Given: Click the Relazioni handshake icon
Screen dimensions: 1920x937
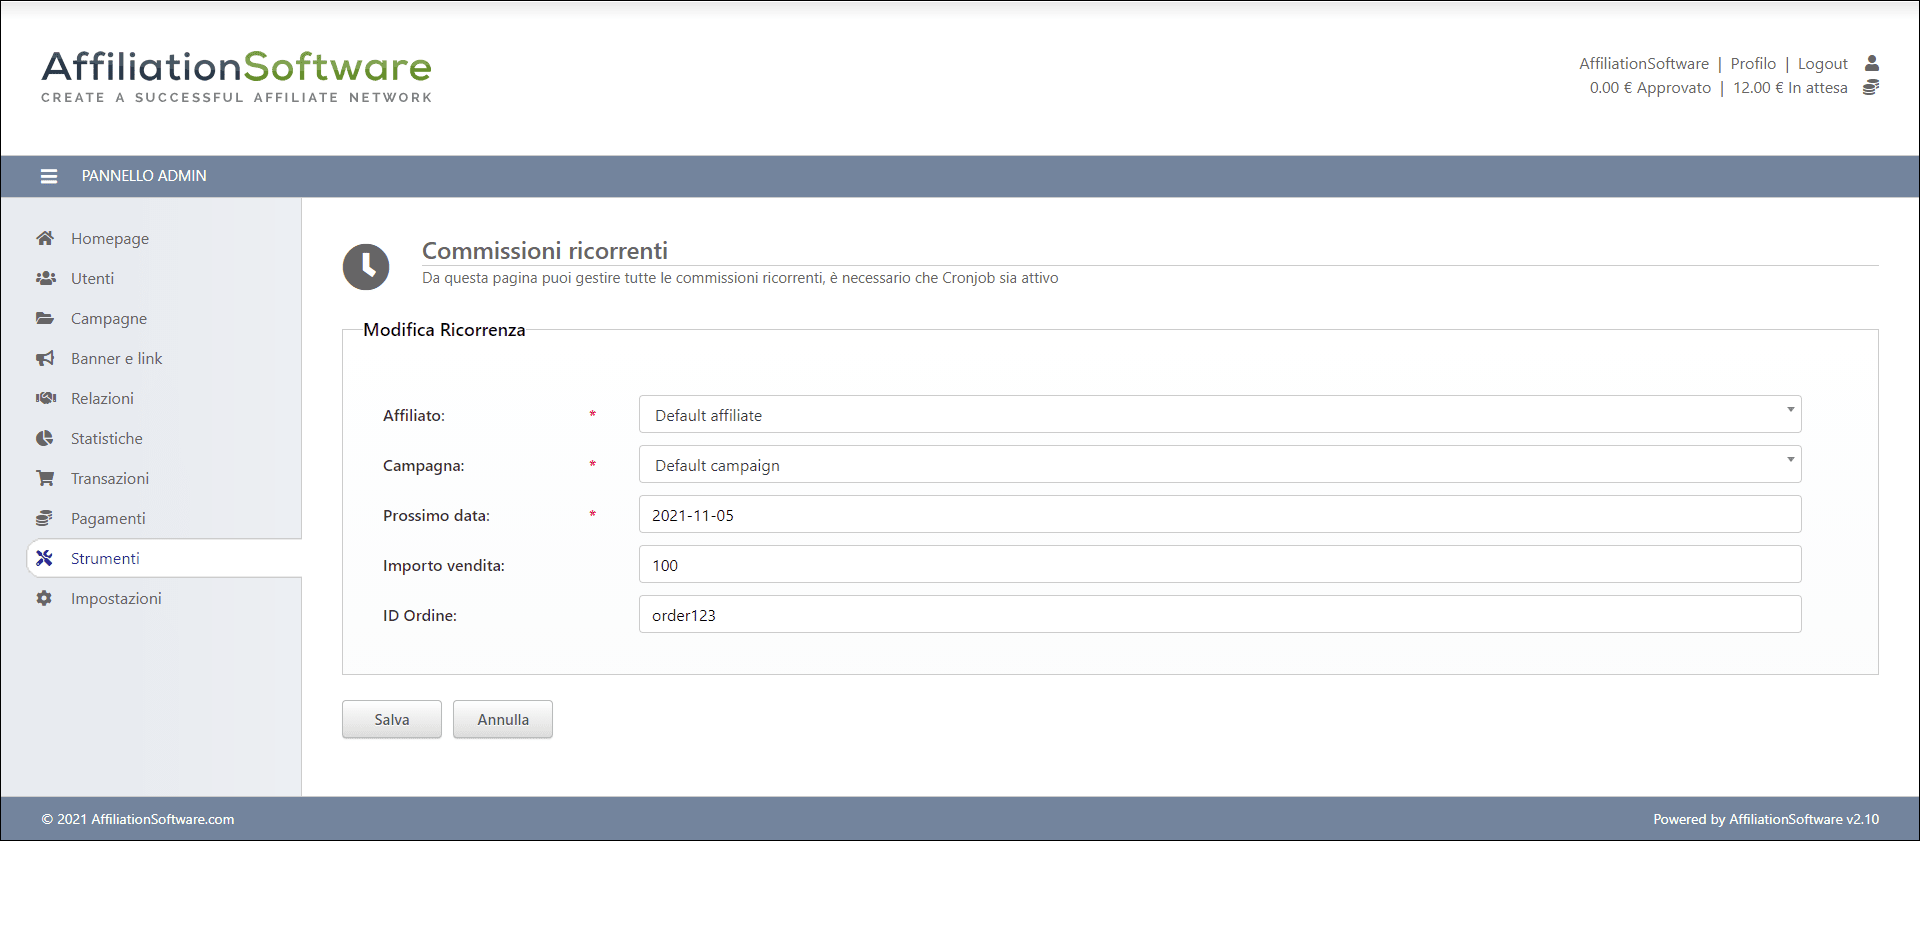Looking at the screenshot, I should (45, 398).
